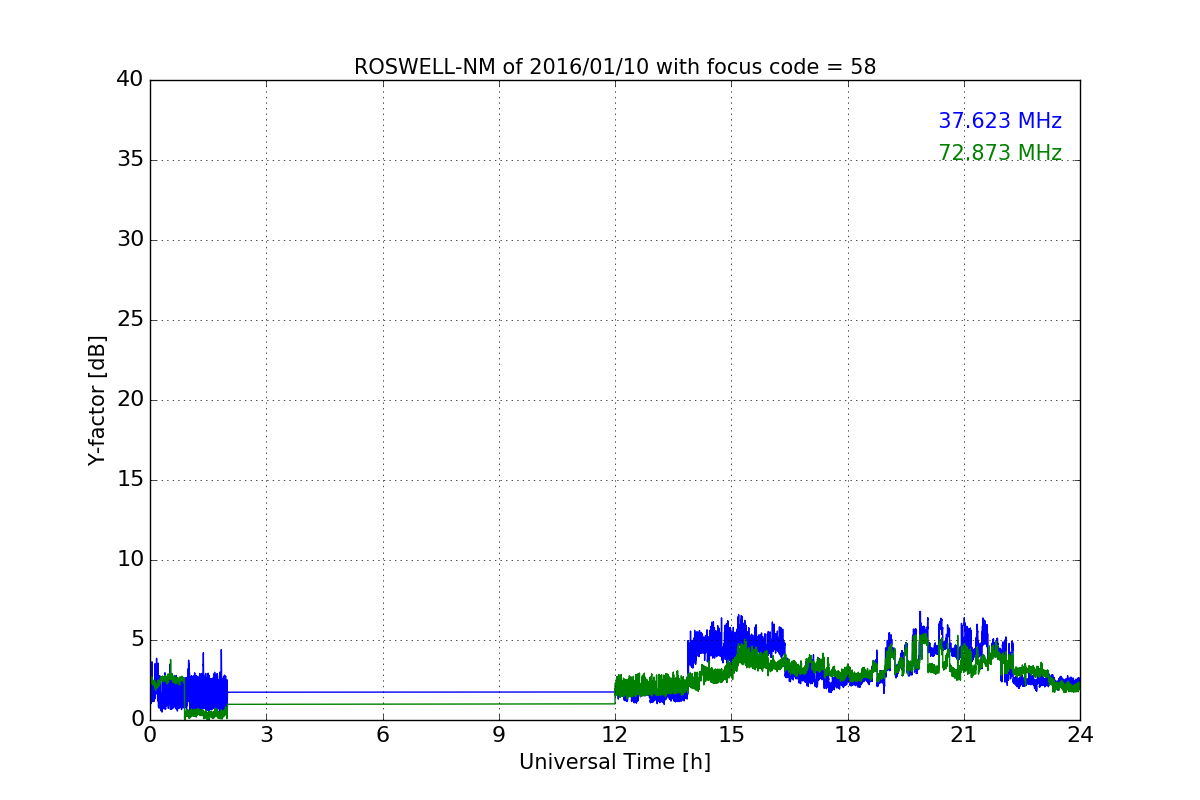Click the 10 y-axis tick label
1200x800 pixels.
pos(129,560)
